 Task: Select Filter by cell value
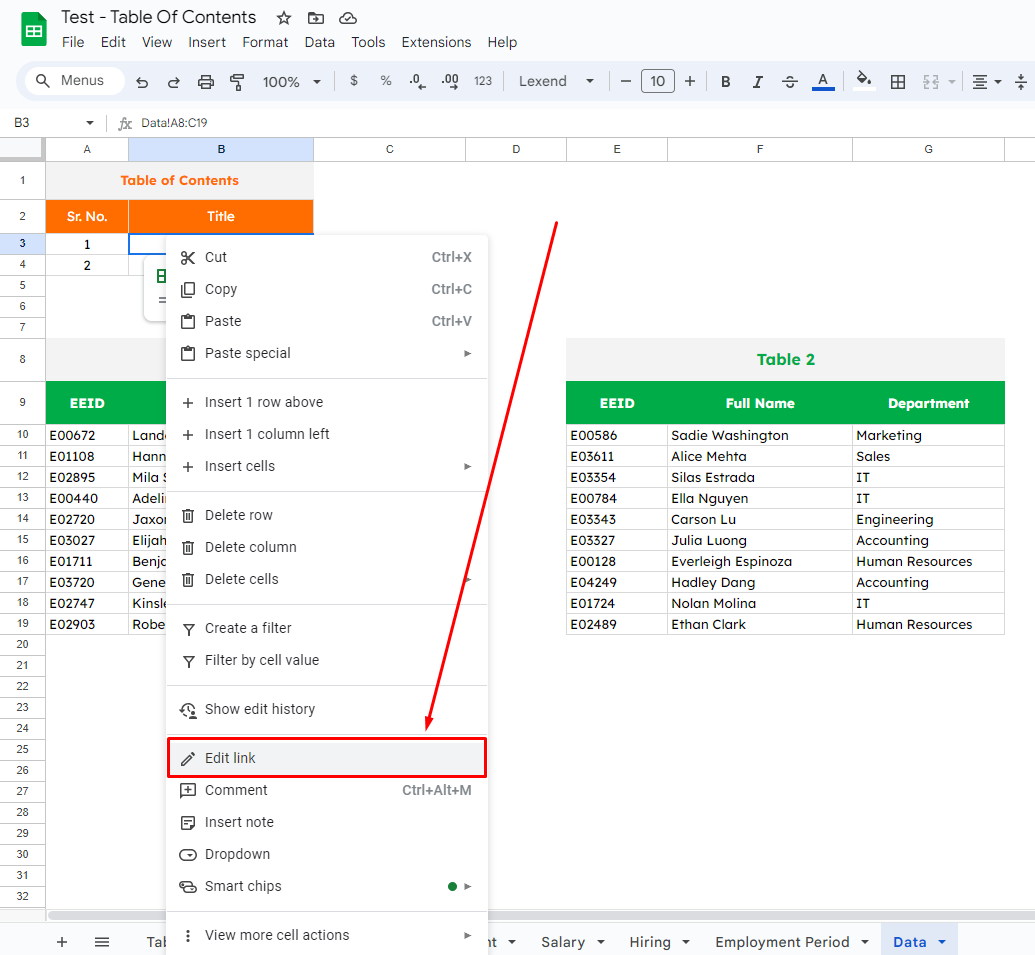click(327, 660)
